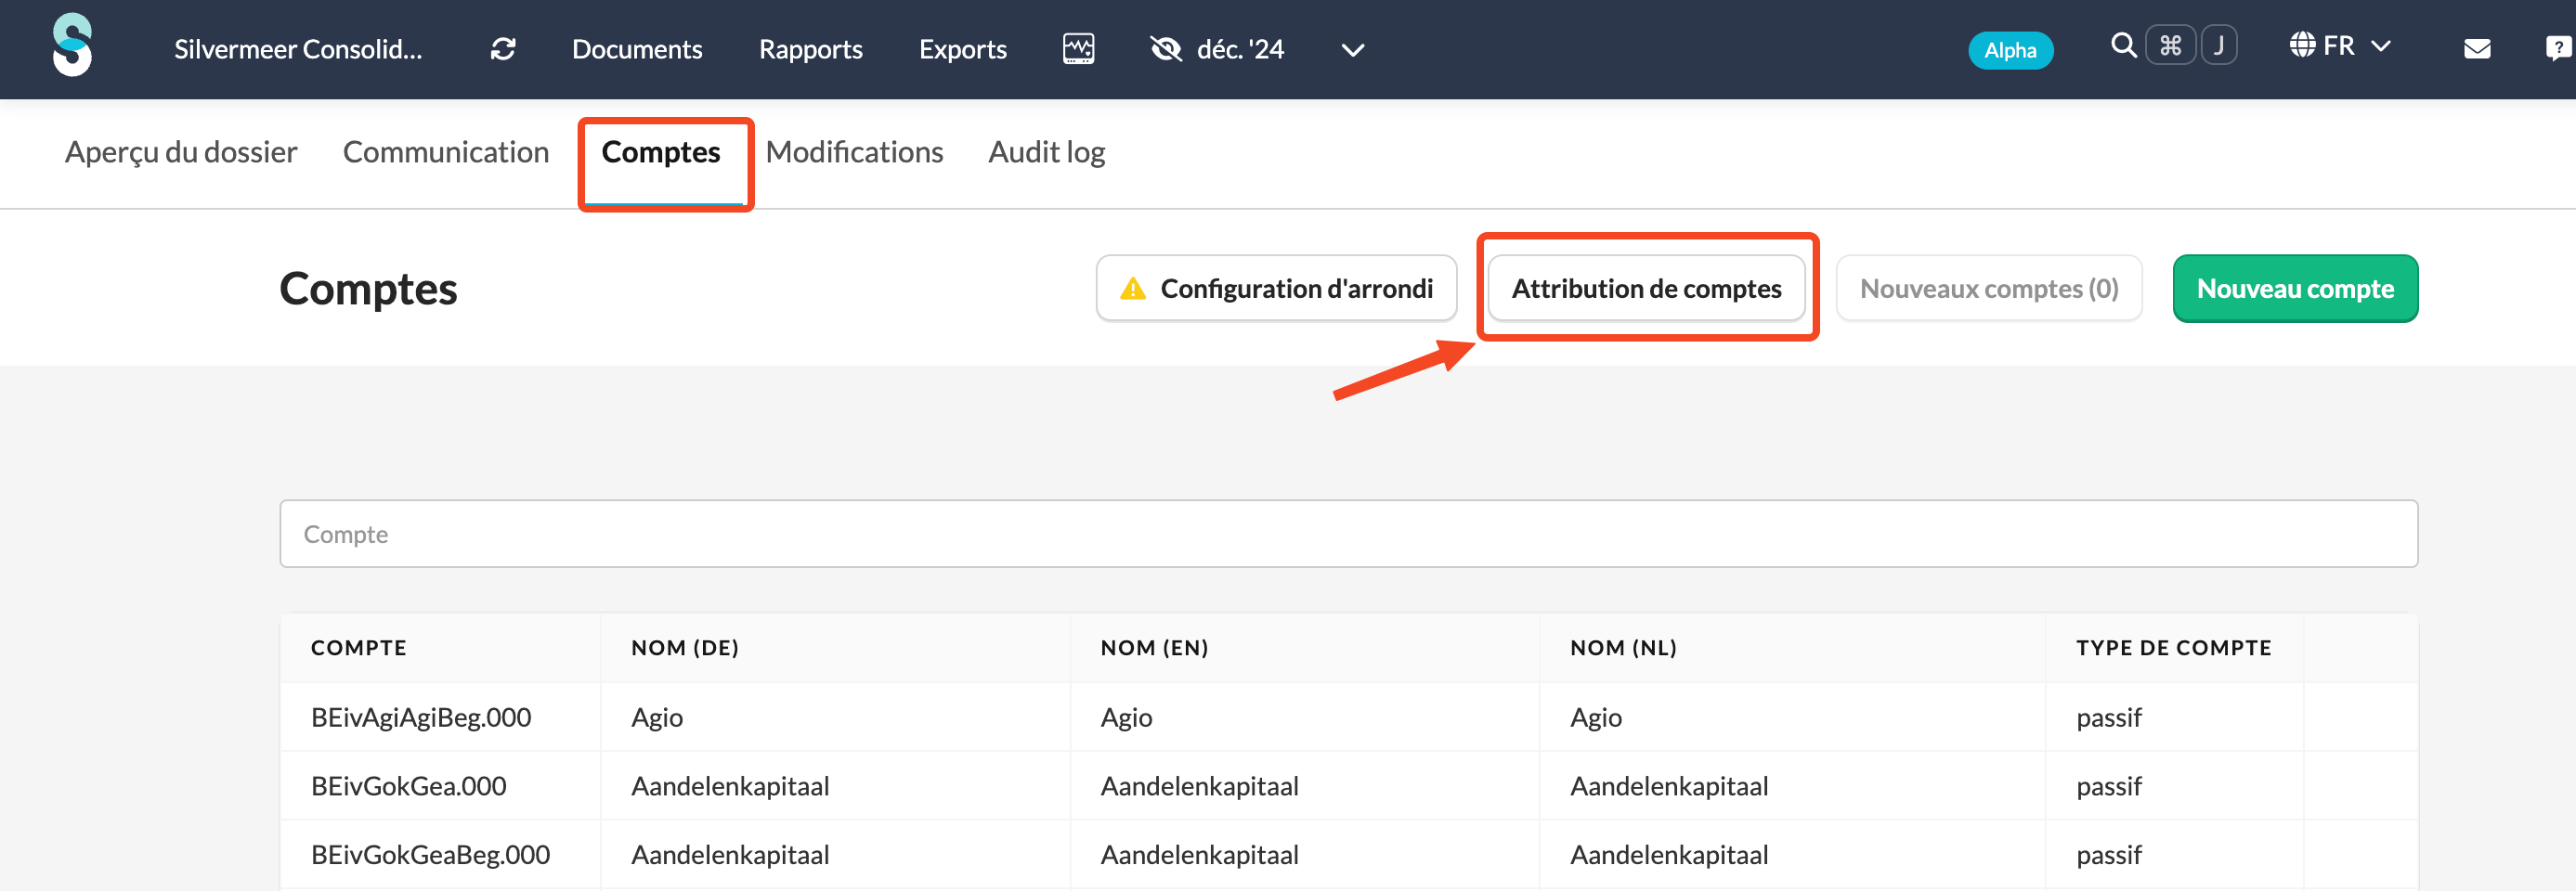Click Attribution de comptes button
The image size is (2576, 891).
pyautogui.click(x=1646, y=288)
